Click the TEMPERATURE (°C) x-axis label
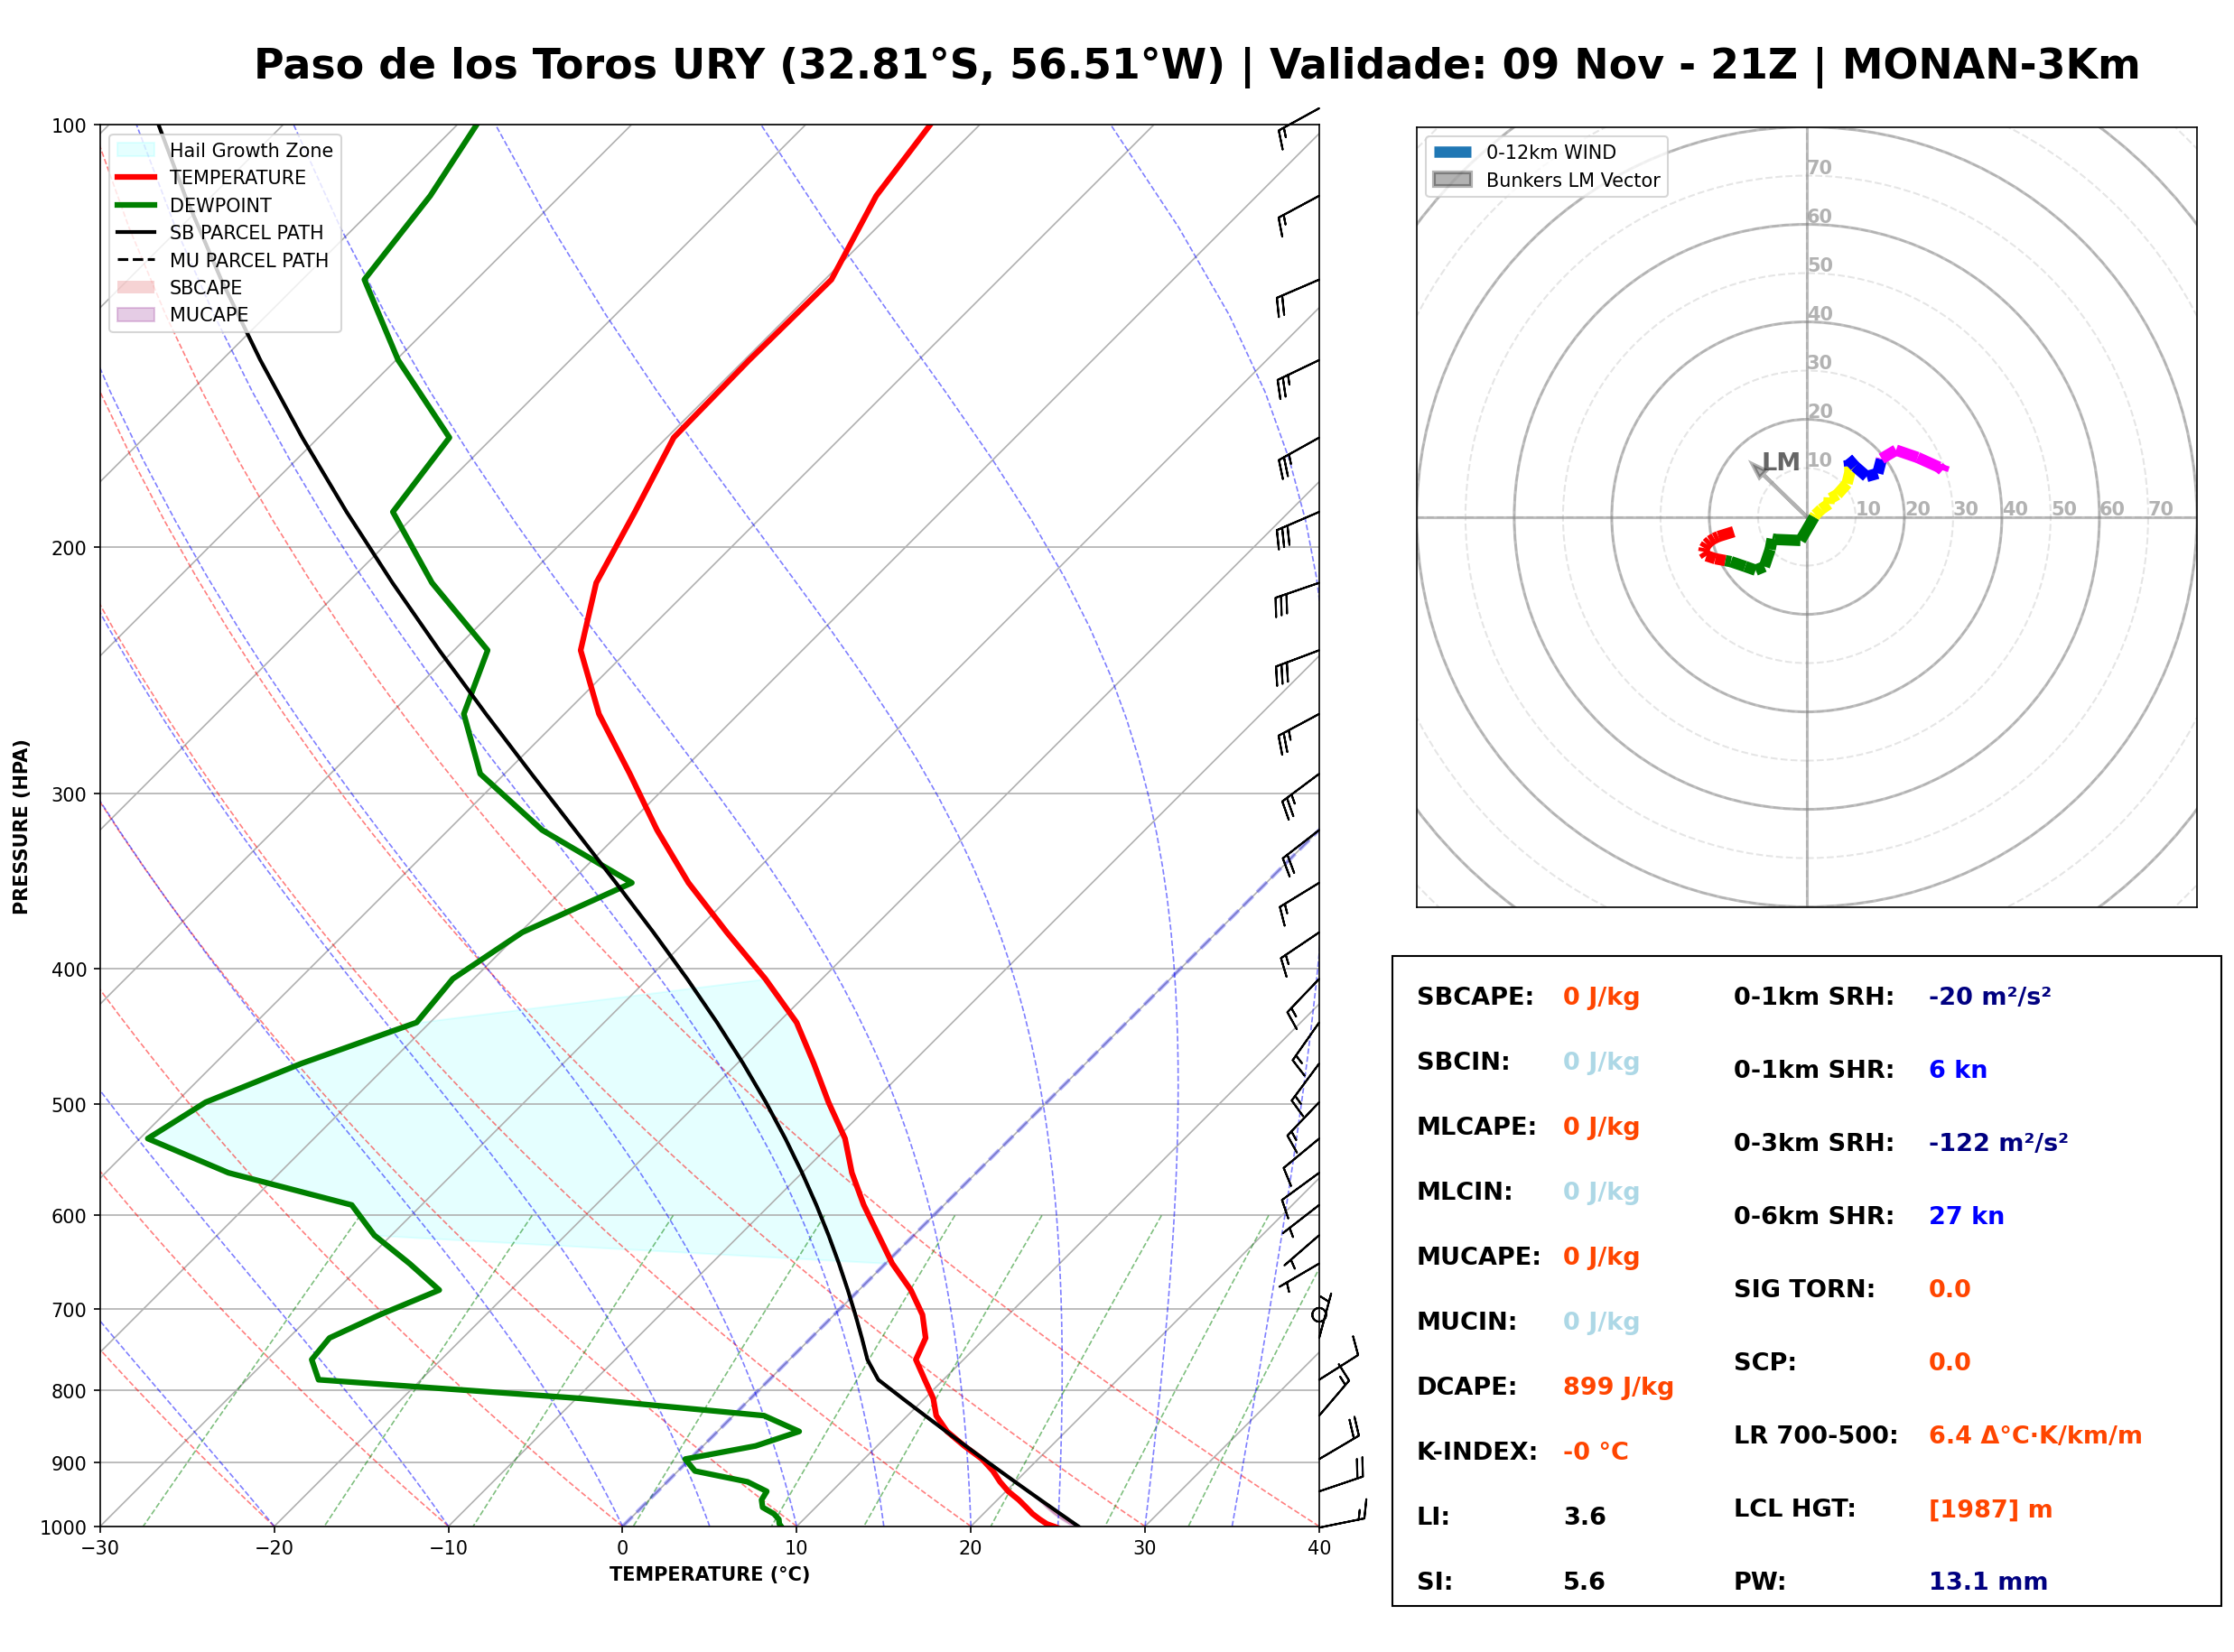The width and height of the screenshot is (2234, 1652). [x=710, y=1574]
